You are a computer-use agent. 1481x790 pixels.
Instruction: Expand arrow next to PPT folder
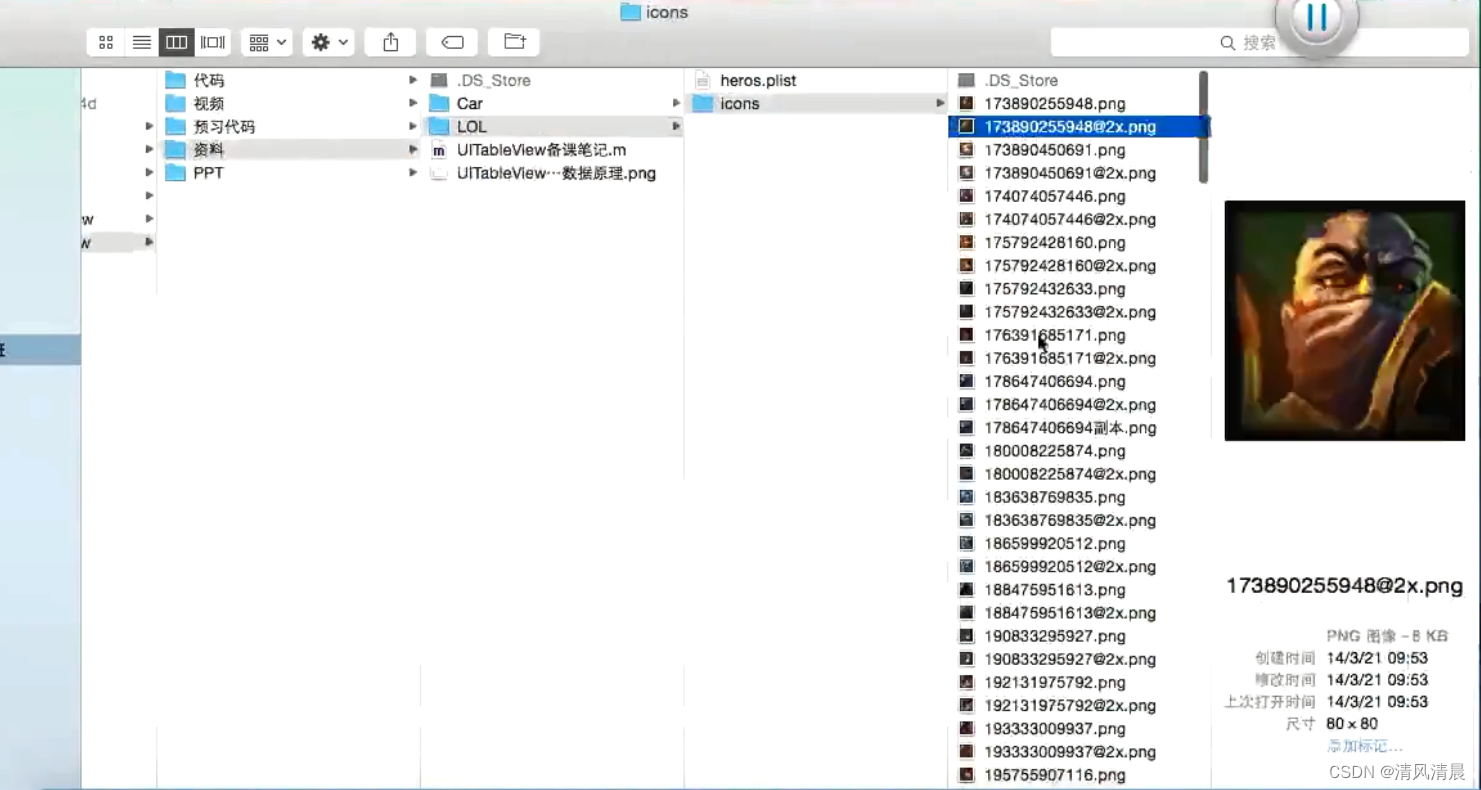413,172
